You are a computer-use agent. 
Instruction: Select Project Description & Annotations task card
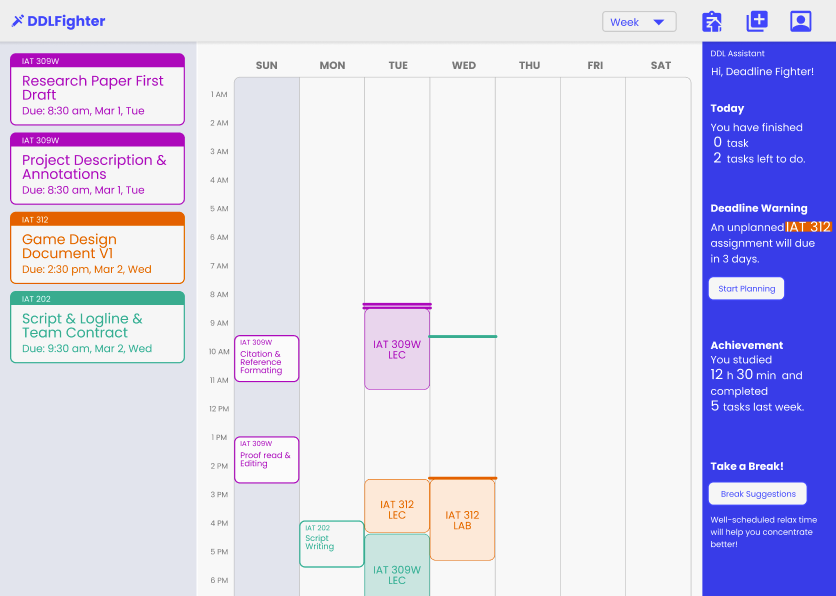point(98,168)
